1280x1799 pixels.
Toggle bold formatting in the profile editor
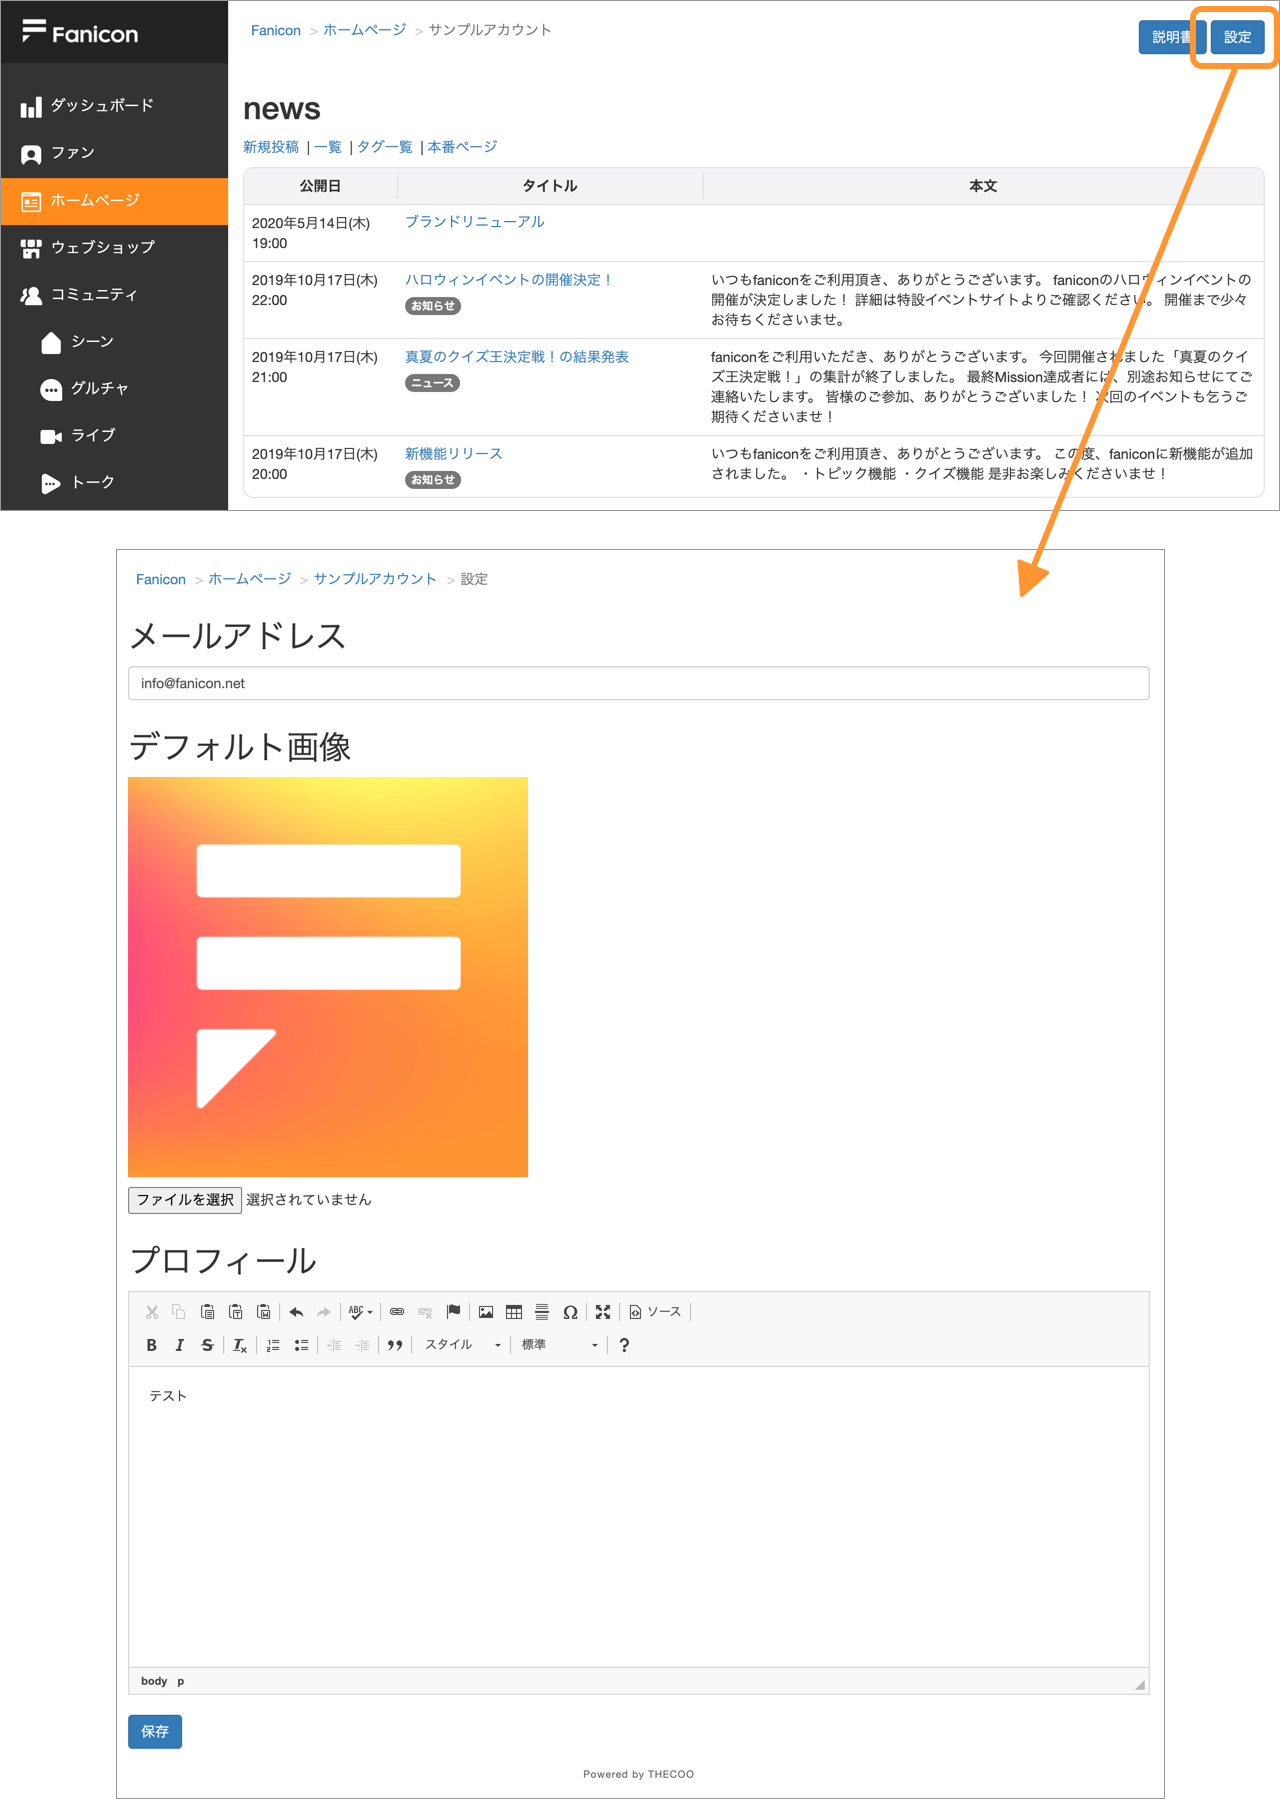pyautogui.click(x=152, y=1345)
